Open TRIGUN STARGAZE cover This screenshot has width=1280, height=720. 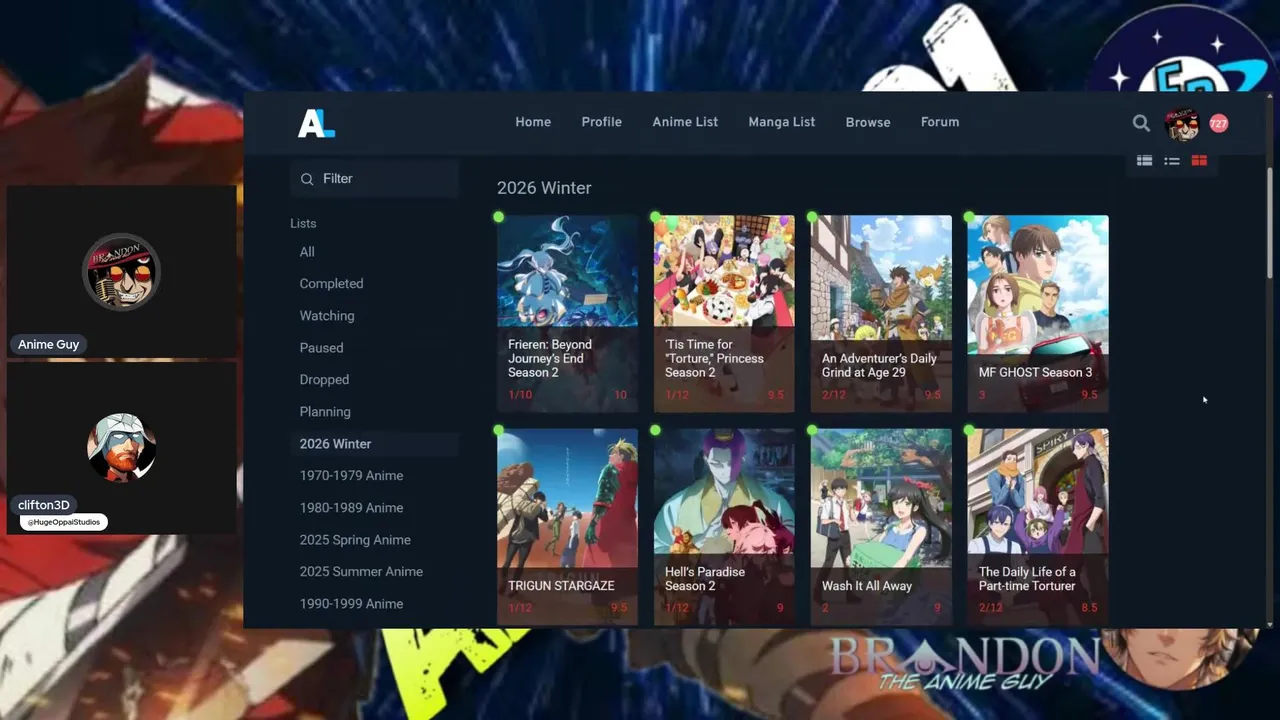(567, 527)
